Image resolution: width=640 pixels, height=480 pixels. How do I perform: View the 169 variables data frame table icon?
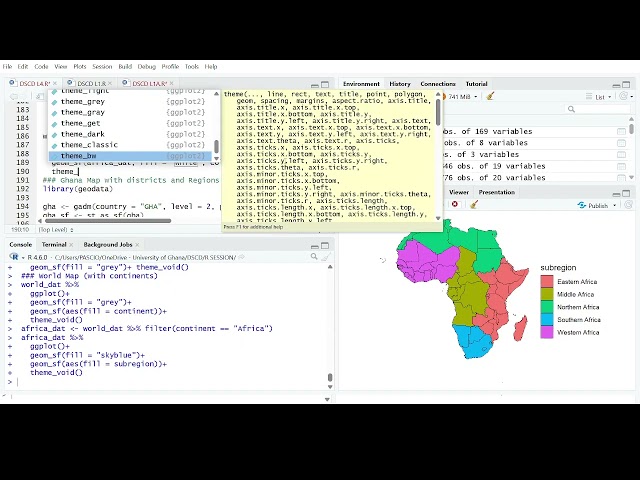pos(621,131)
